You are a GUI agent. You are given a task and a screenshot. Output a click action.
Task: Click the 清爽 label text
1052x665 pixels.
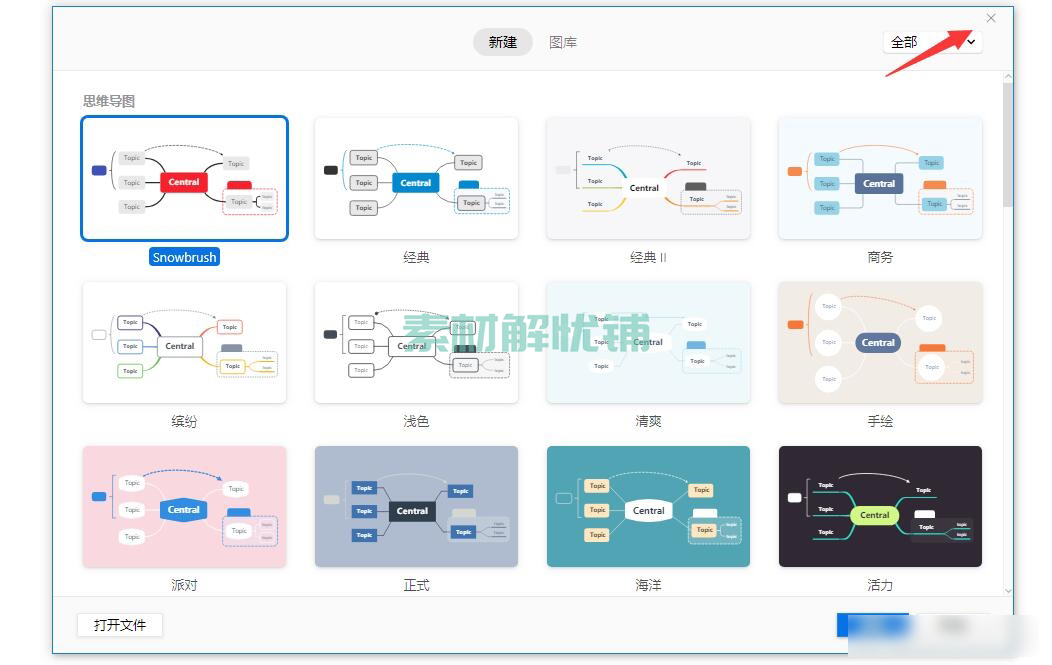tap(648, 421)
